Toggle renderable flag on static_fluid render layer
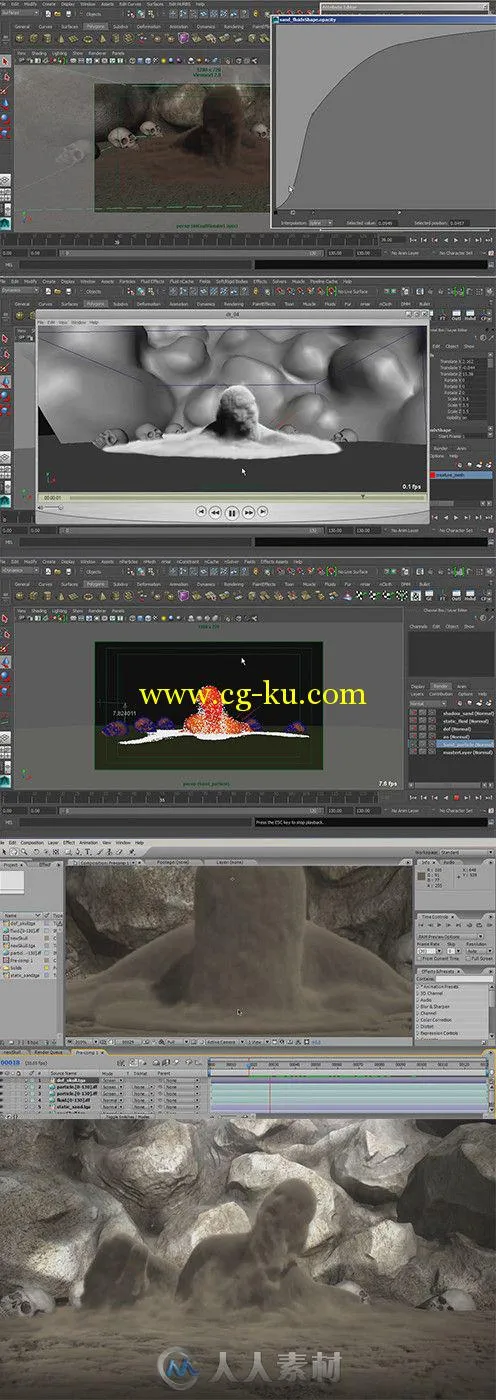 tap(414, 720)
